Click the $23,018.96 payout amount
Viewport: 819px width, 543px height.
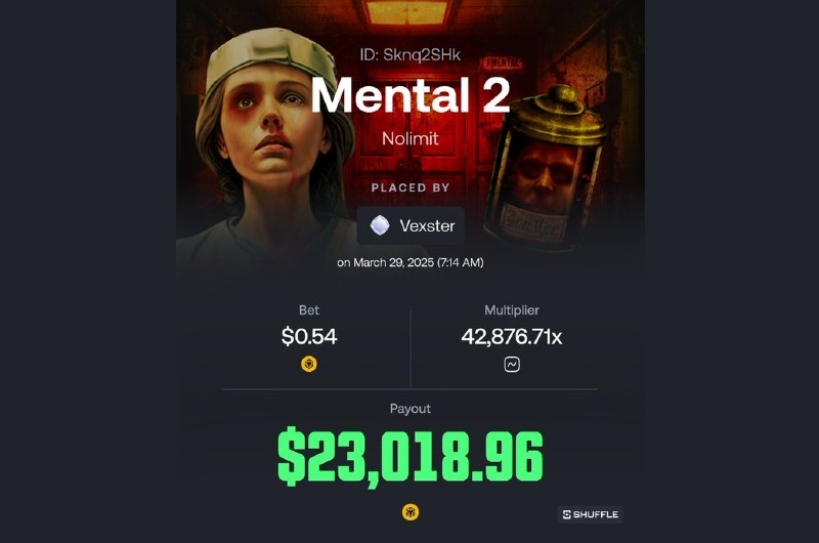410,456
